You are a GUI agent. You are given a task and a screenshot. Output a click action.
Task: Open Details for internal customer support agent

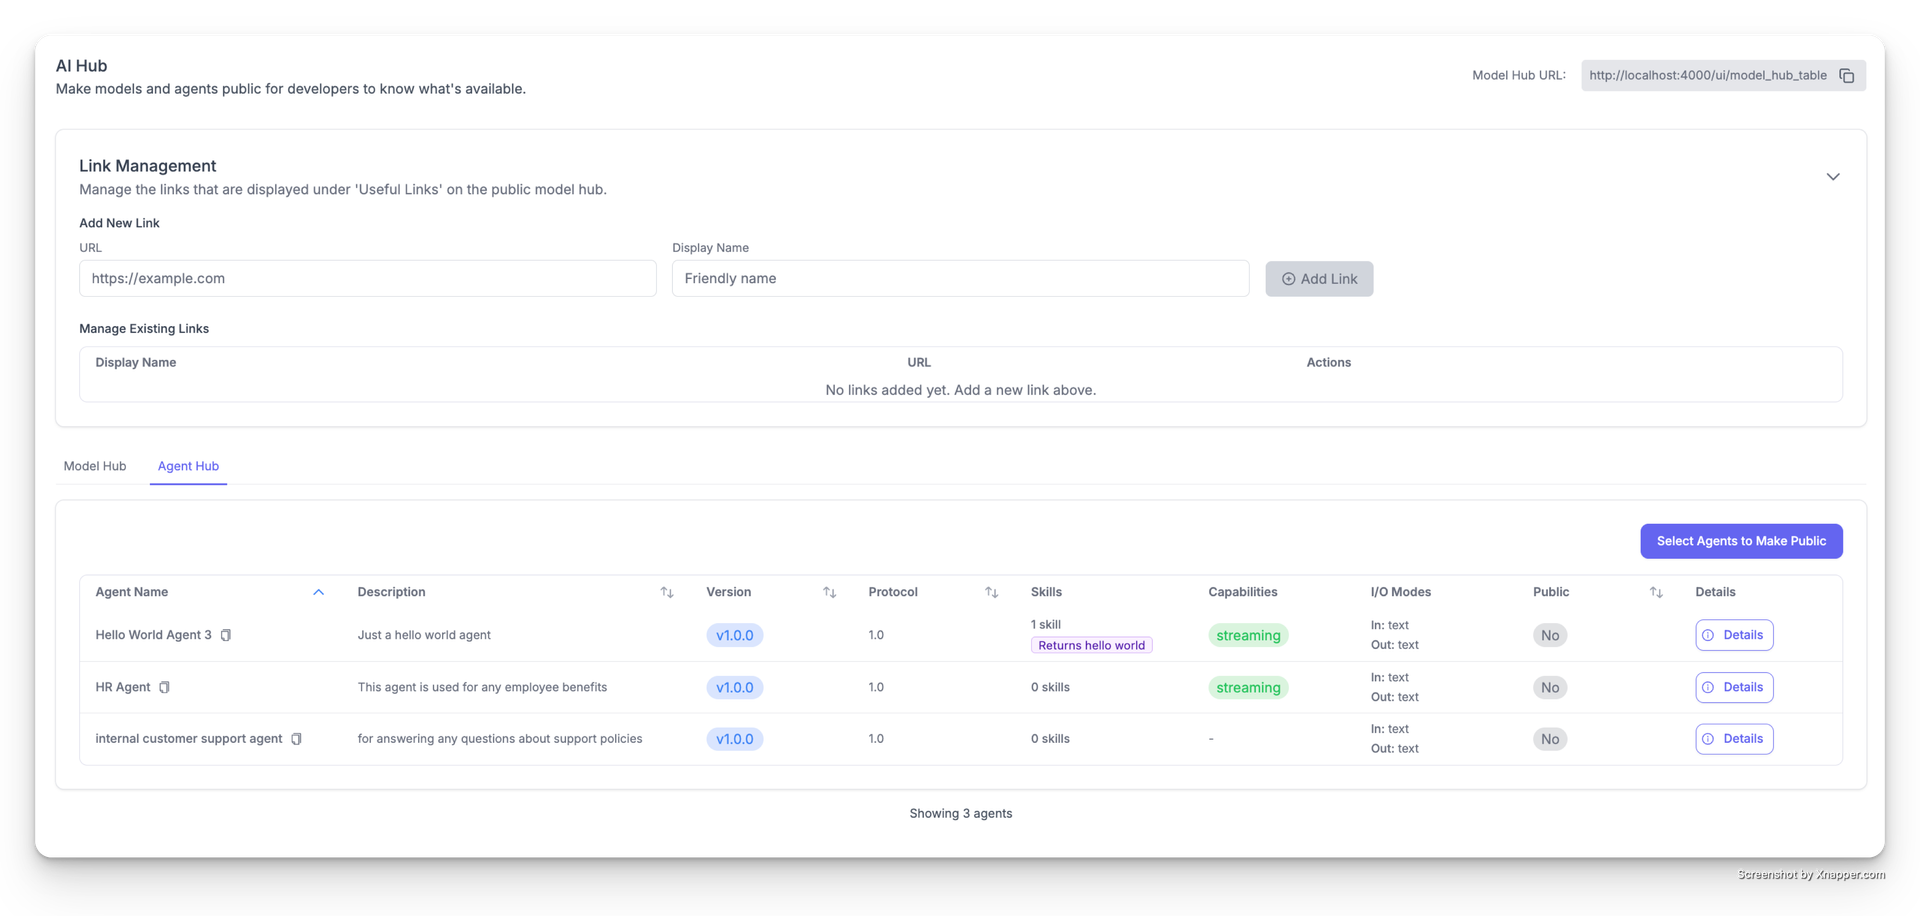tap(1734, 739)
